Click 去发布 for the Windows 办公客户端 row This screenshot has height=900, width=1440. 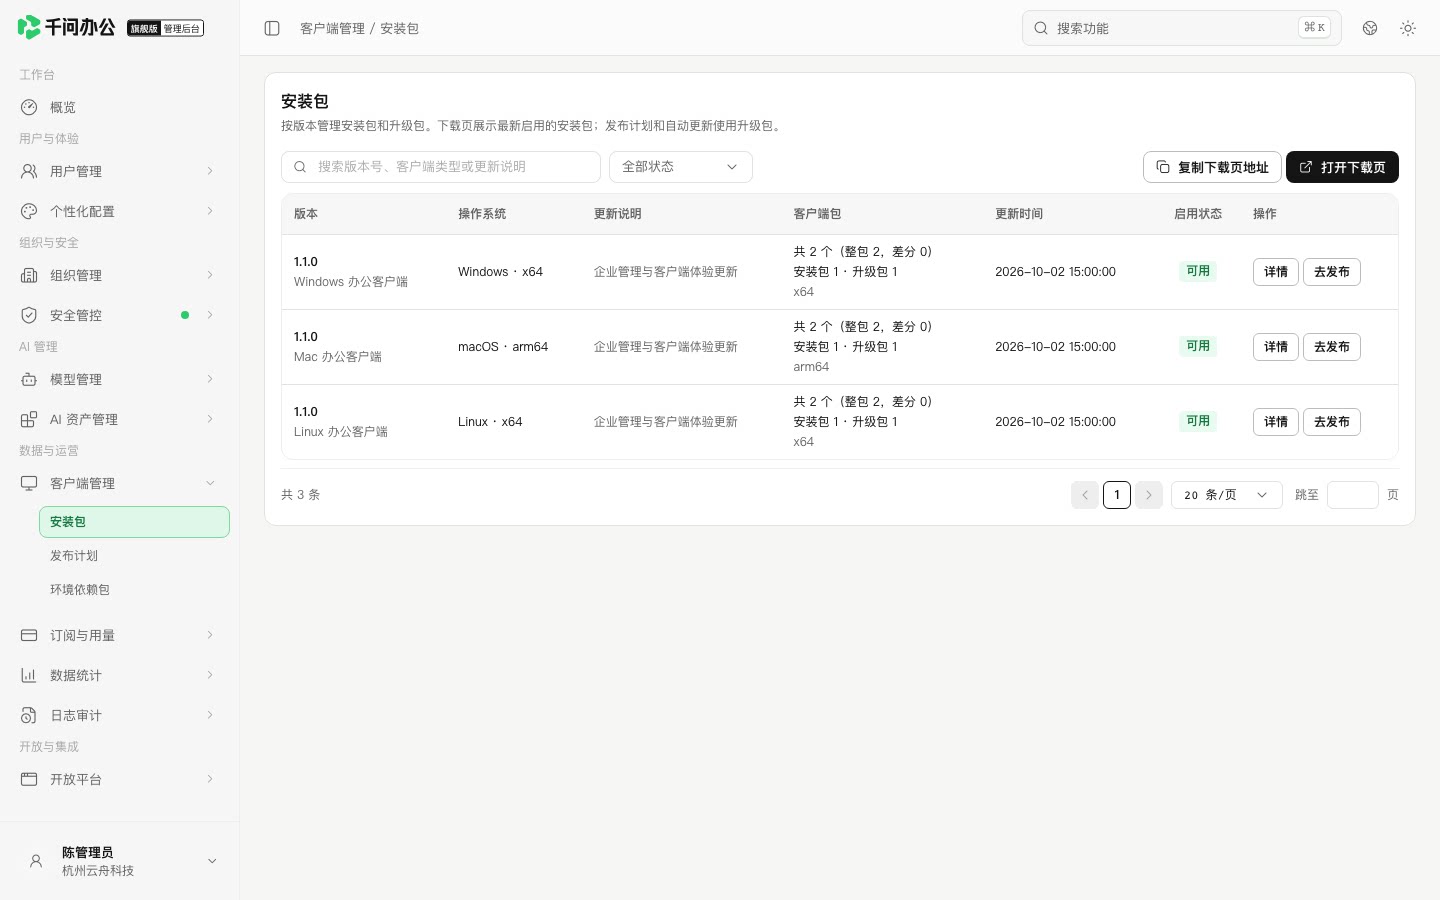click(1332, 272)
